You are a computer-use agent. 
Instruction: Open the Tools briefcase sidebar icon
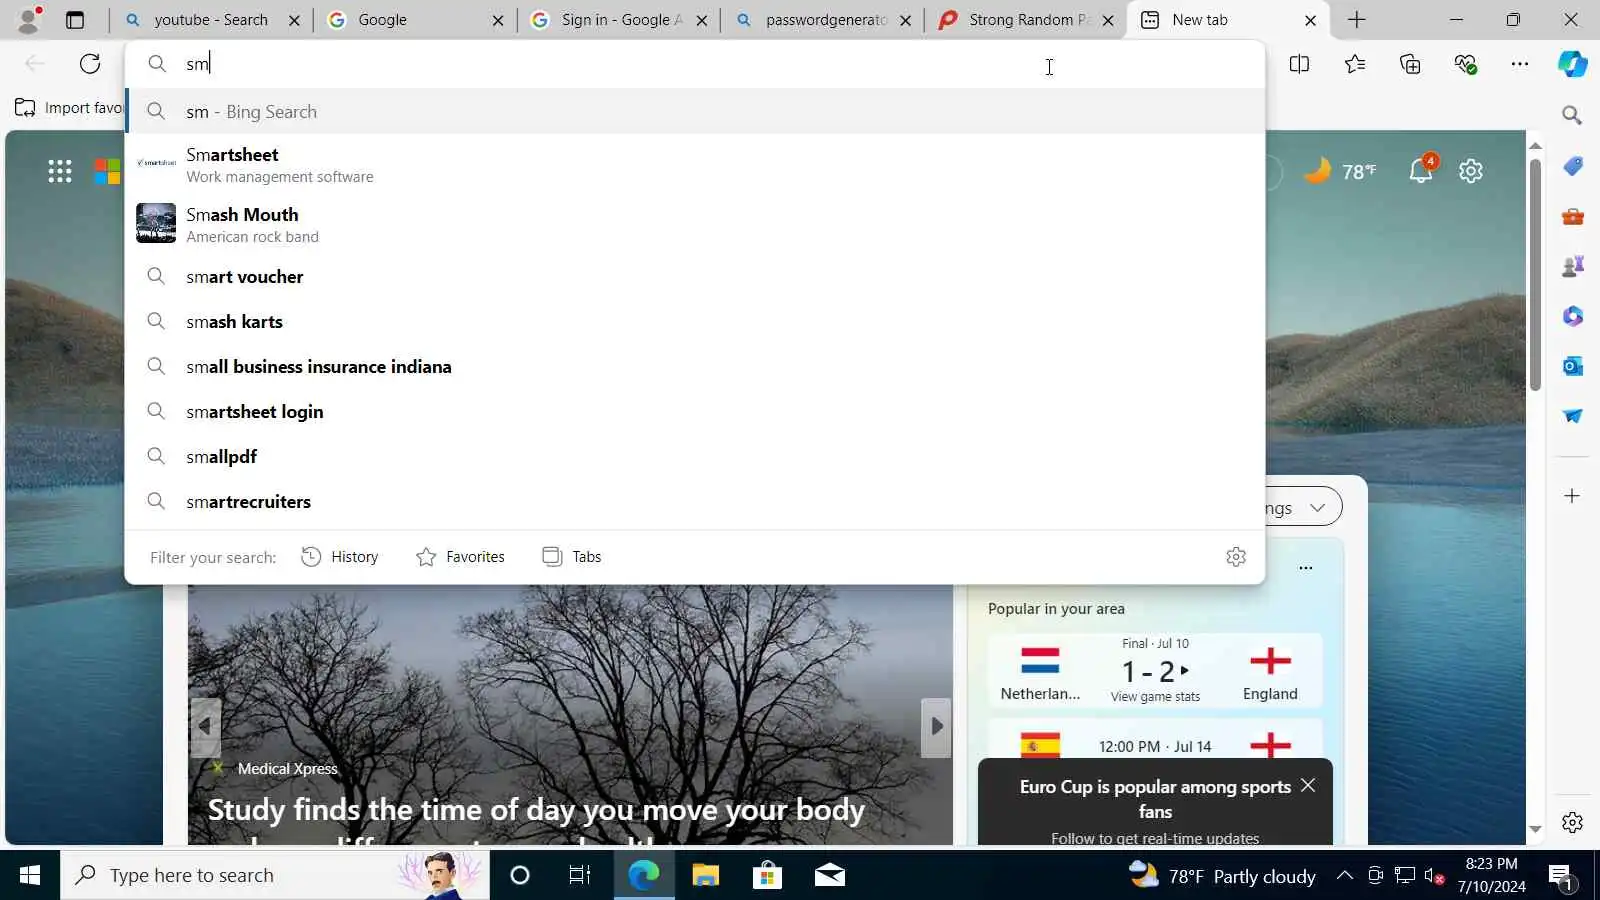coord(1572,216)
